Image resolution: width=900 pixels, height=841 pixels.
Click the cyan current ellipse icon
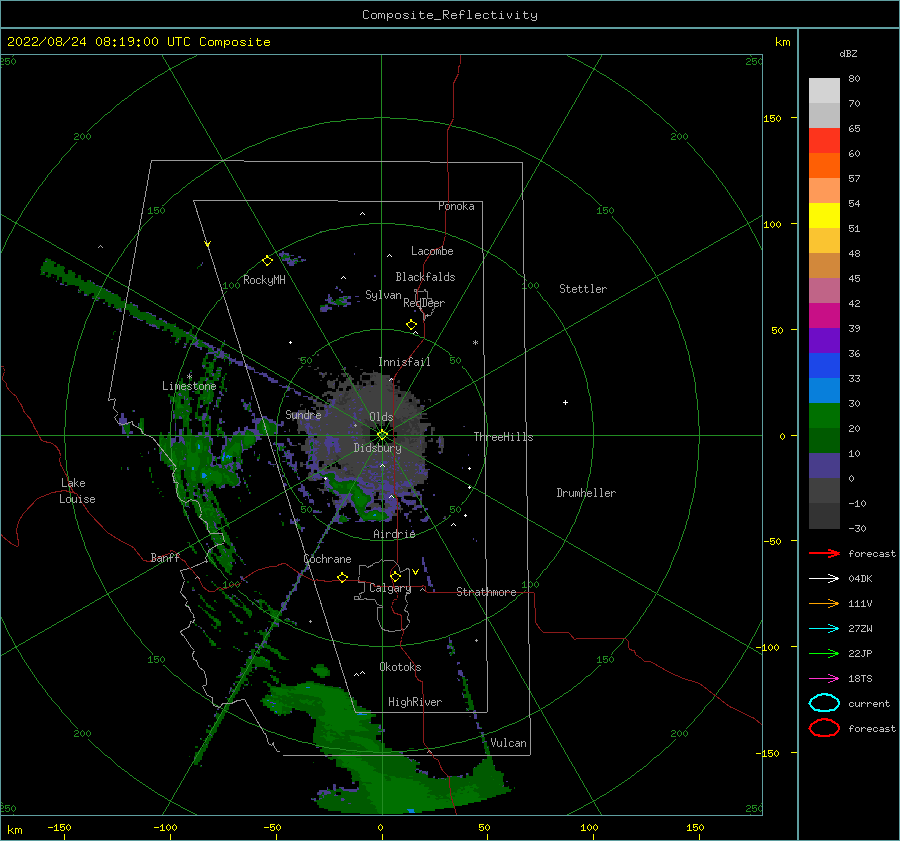pos(824,703)
